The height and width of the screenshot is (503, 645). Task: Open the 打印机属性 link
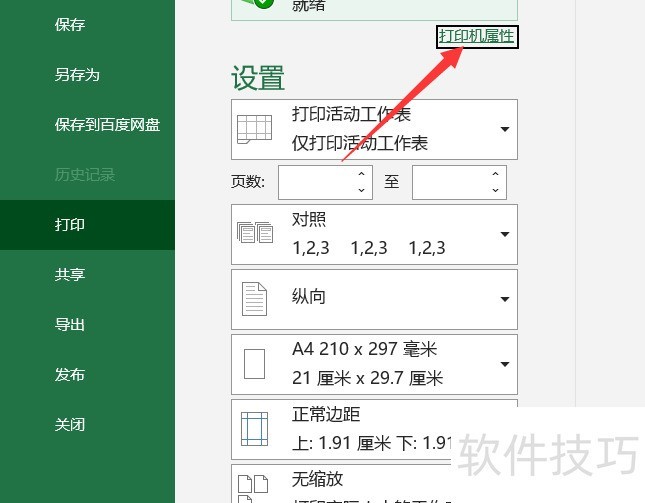(x=476, y=36)
